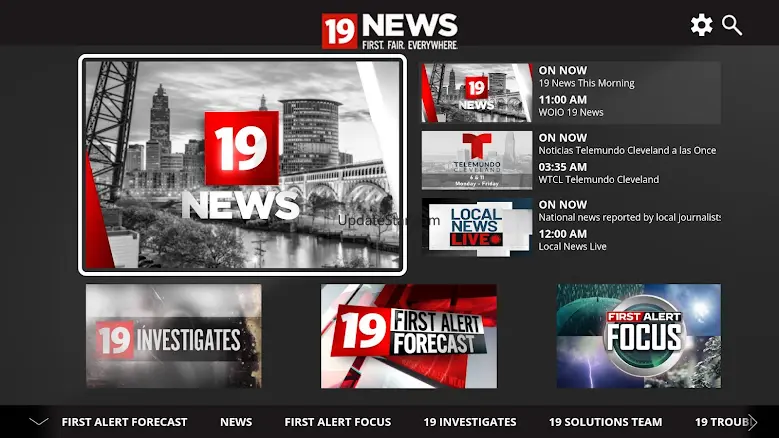Open the search magnifier icon
Screen dimensions: 779x438
click(732, 25)
